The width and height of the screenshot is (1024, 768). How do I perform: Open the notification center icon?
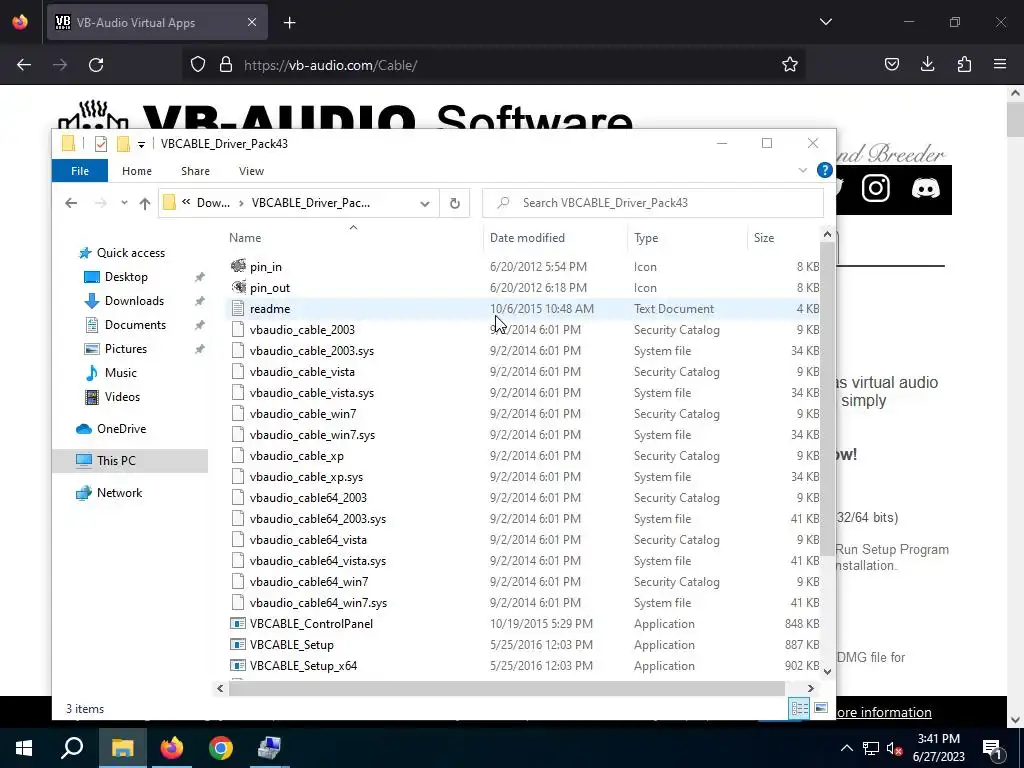(x=992, y=748)
